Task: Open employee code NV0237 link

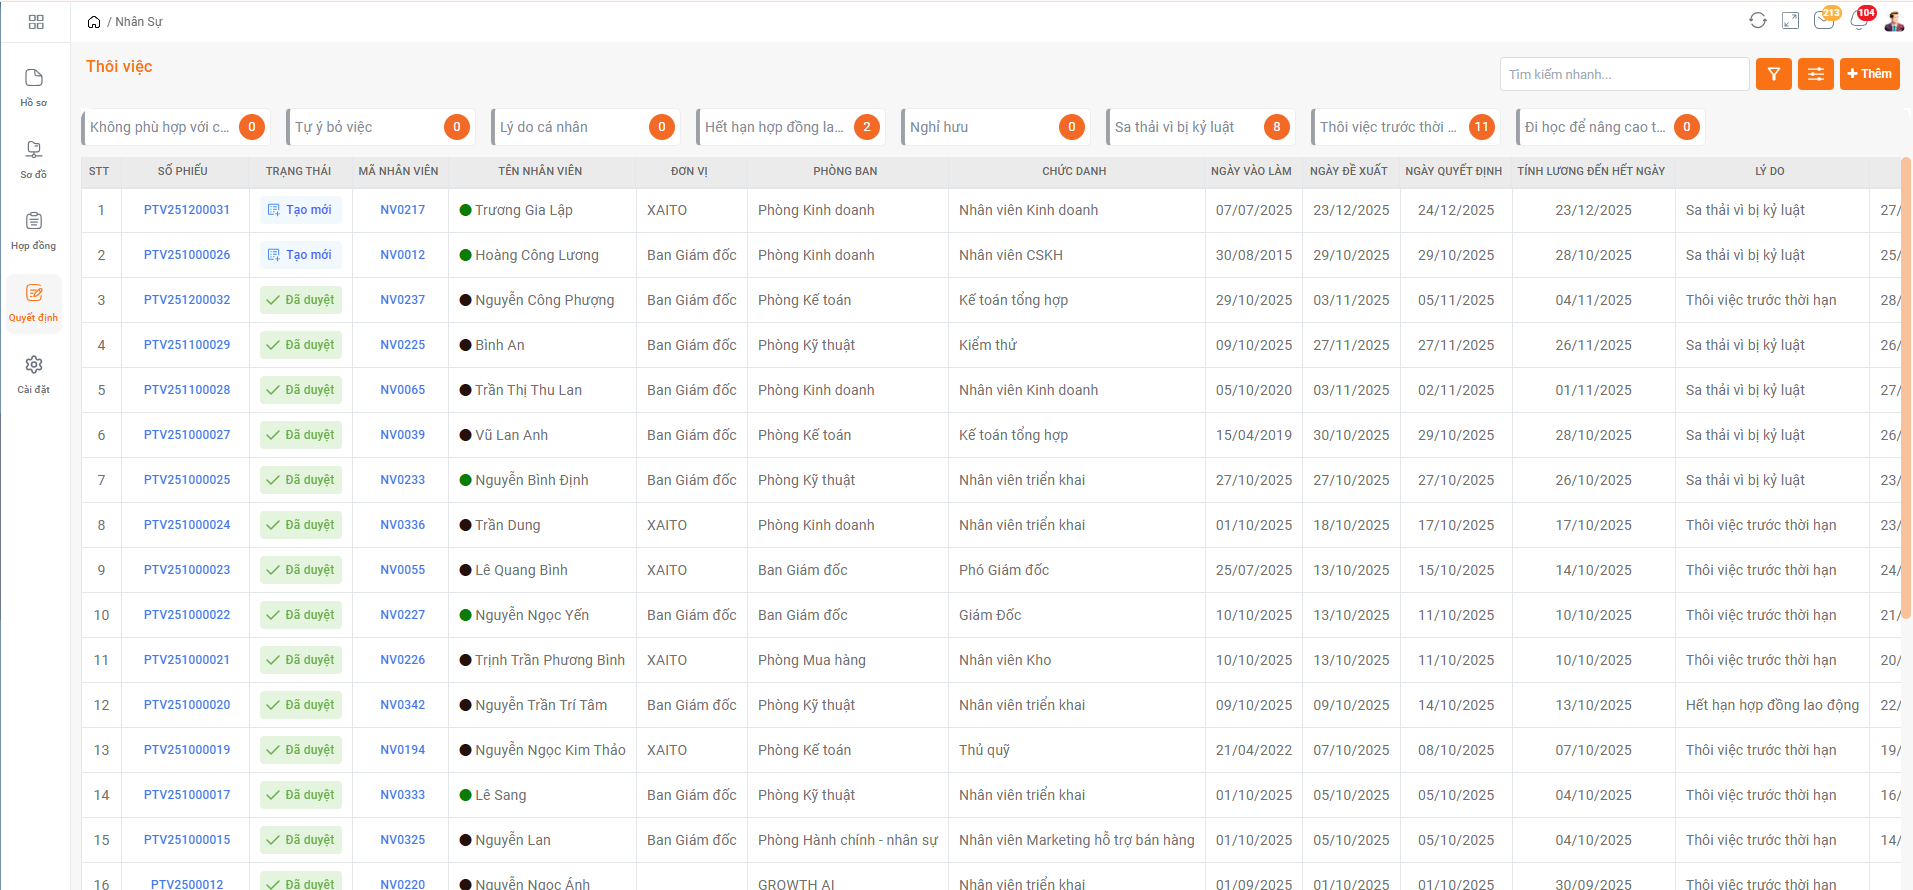Action: [x=402, y=300]
